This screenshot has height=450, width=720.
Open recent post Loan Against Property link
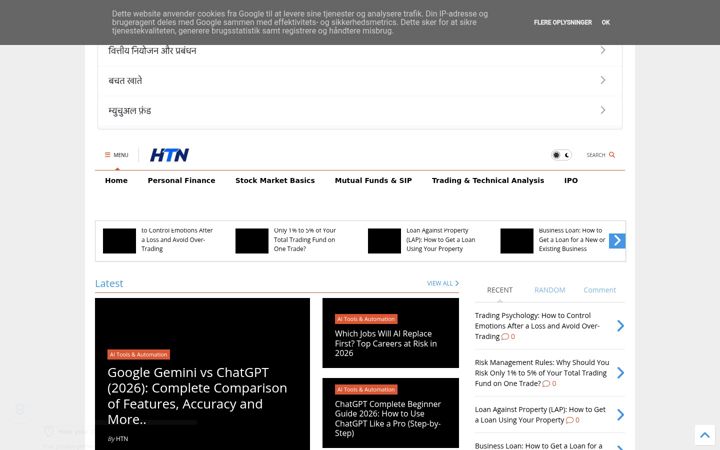[540, 415]
